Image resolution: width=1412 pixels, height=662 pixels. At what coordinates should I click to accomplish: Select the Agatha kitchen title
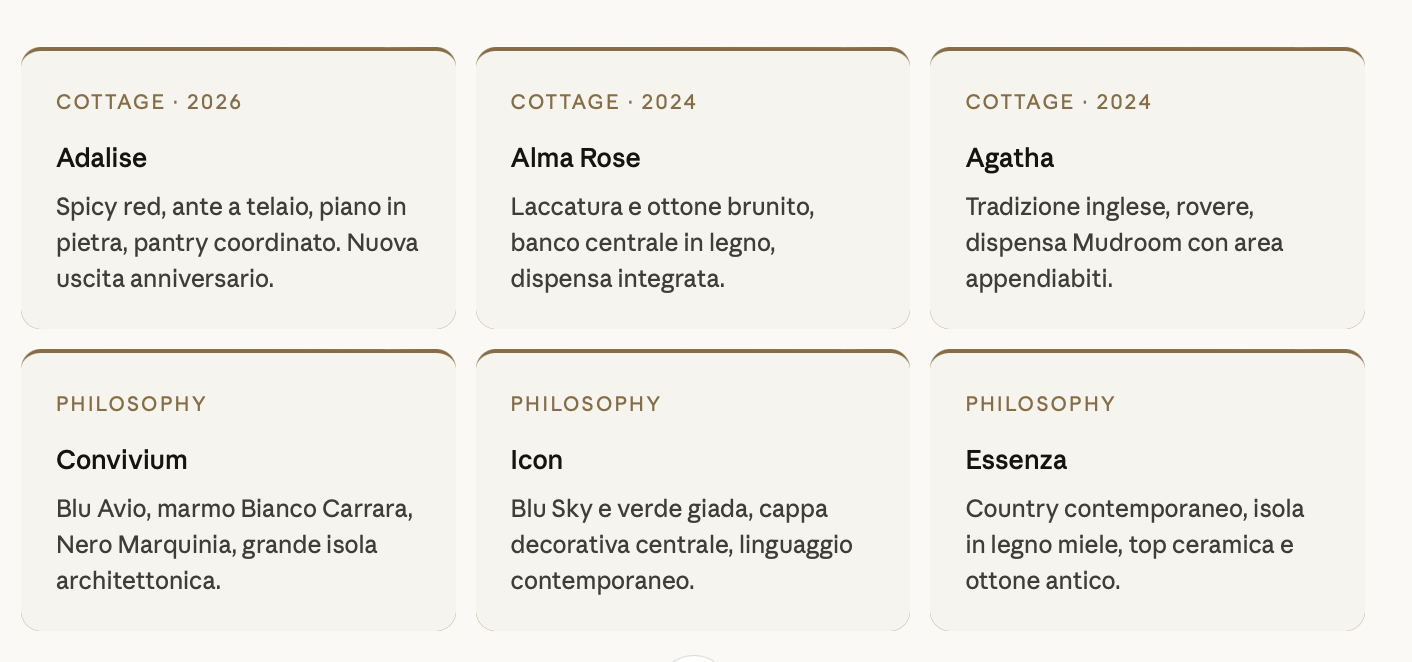pos(1009,158)
